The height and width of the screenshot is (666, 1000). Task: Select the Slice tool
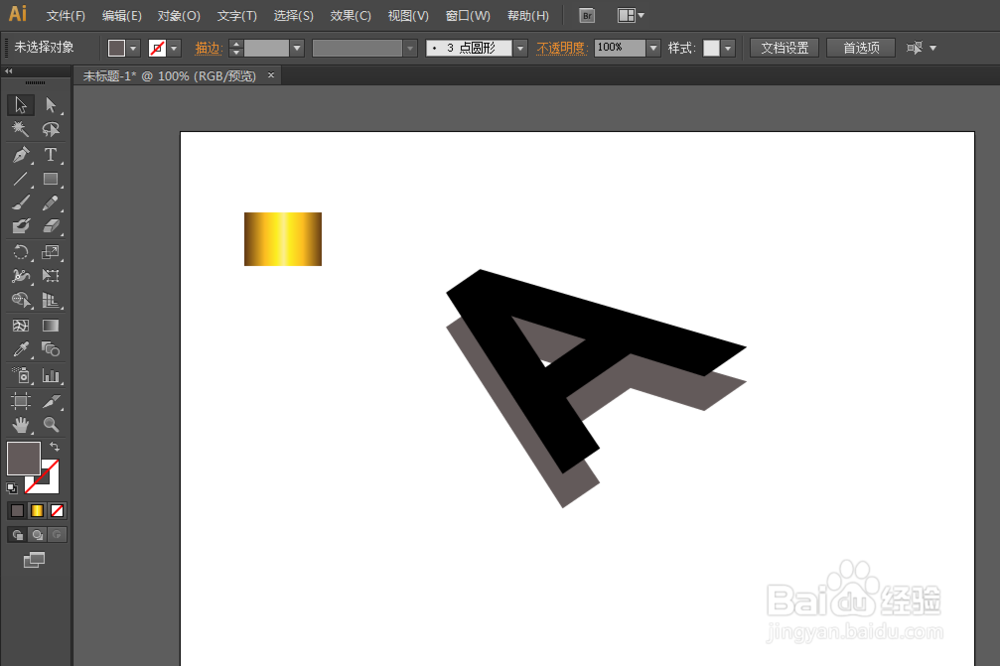[50, 401]
